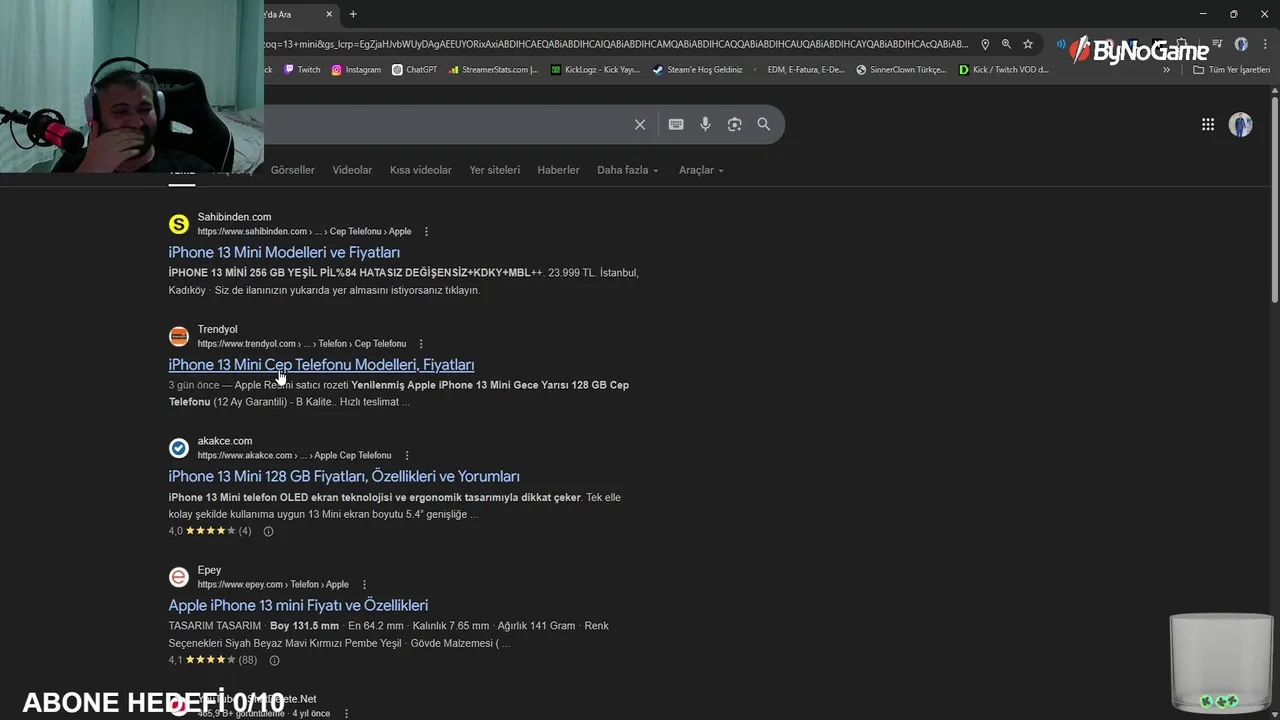Click info icon beside Epey 4,1 rating
The width and height of the screenshot is (1280, 720).
(274, 660)
